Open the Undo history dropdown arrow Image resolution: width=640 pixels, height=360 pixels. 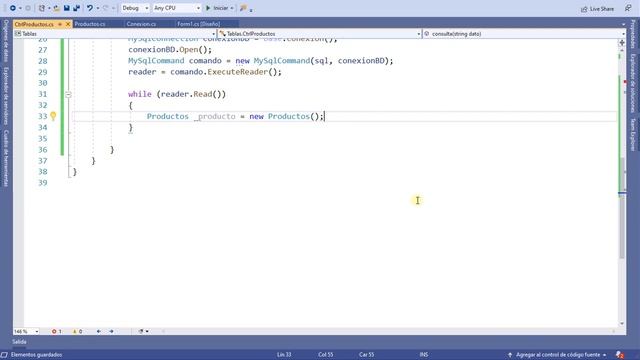98,8
